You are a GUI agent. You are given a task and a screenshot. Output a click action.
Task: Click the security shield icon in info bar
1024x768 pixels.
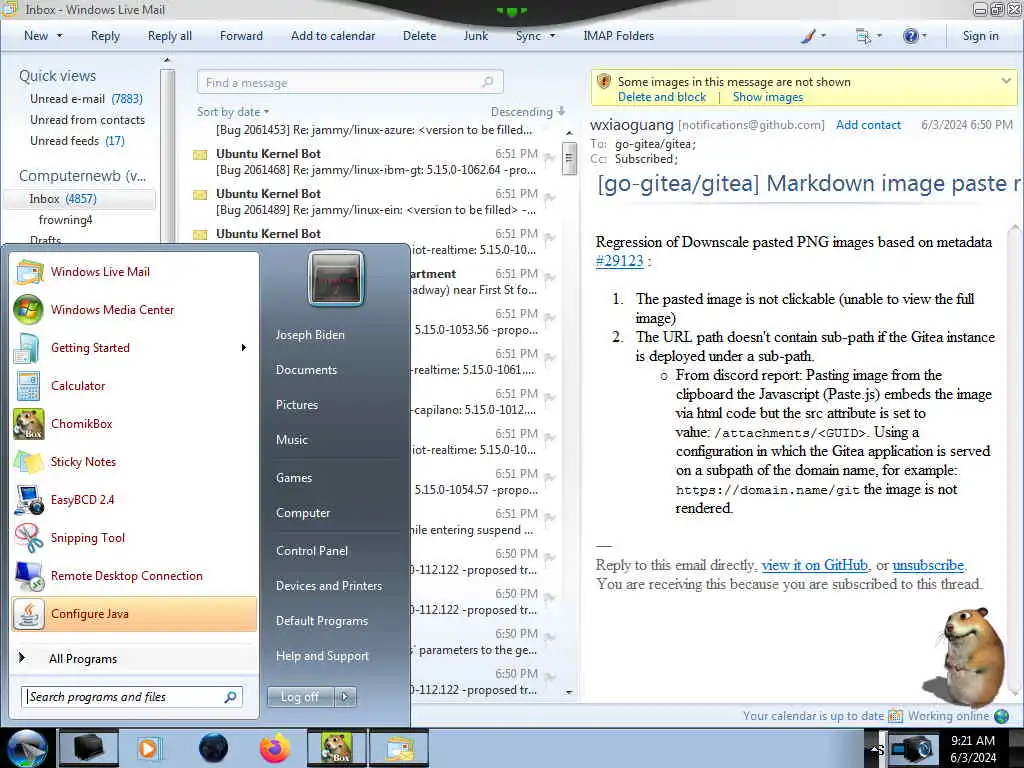click(x=604, y=82)
